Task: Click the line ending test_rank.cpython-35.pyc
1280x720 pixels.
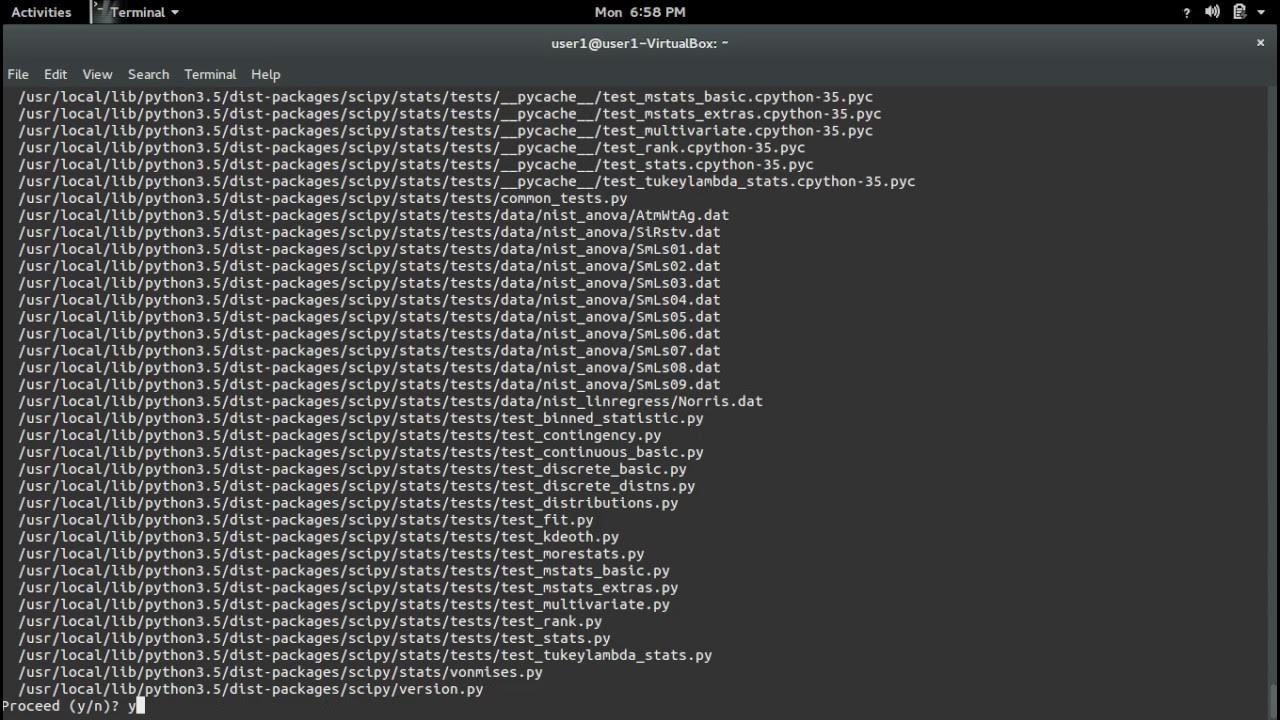Action: [411, 148]
